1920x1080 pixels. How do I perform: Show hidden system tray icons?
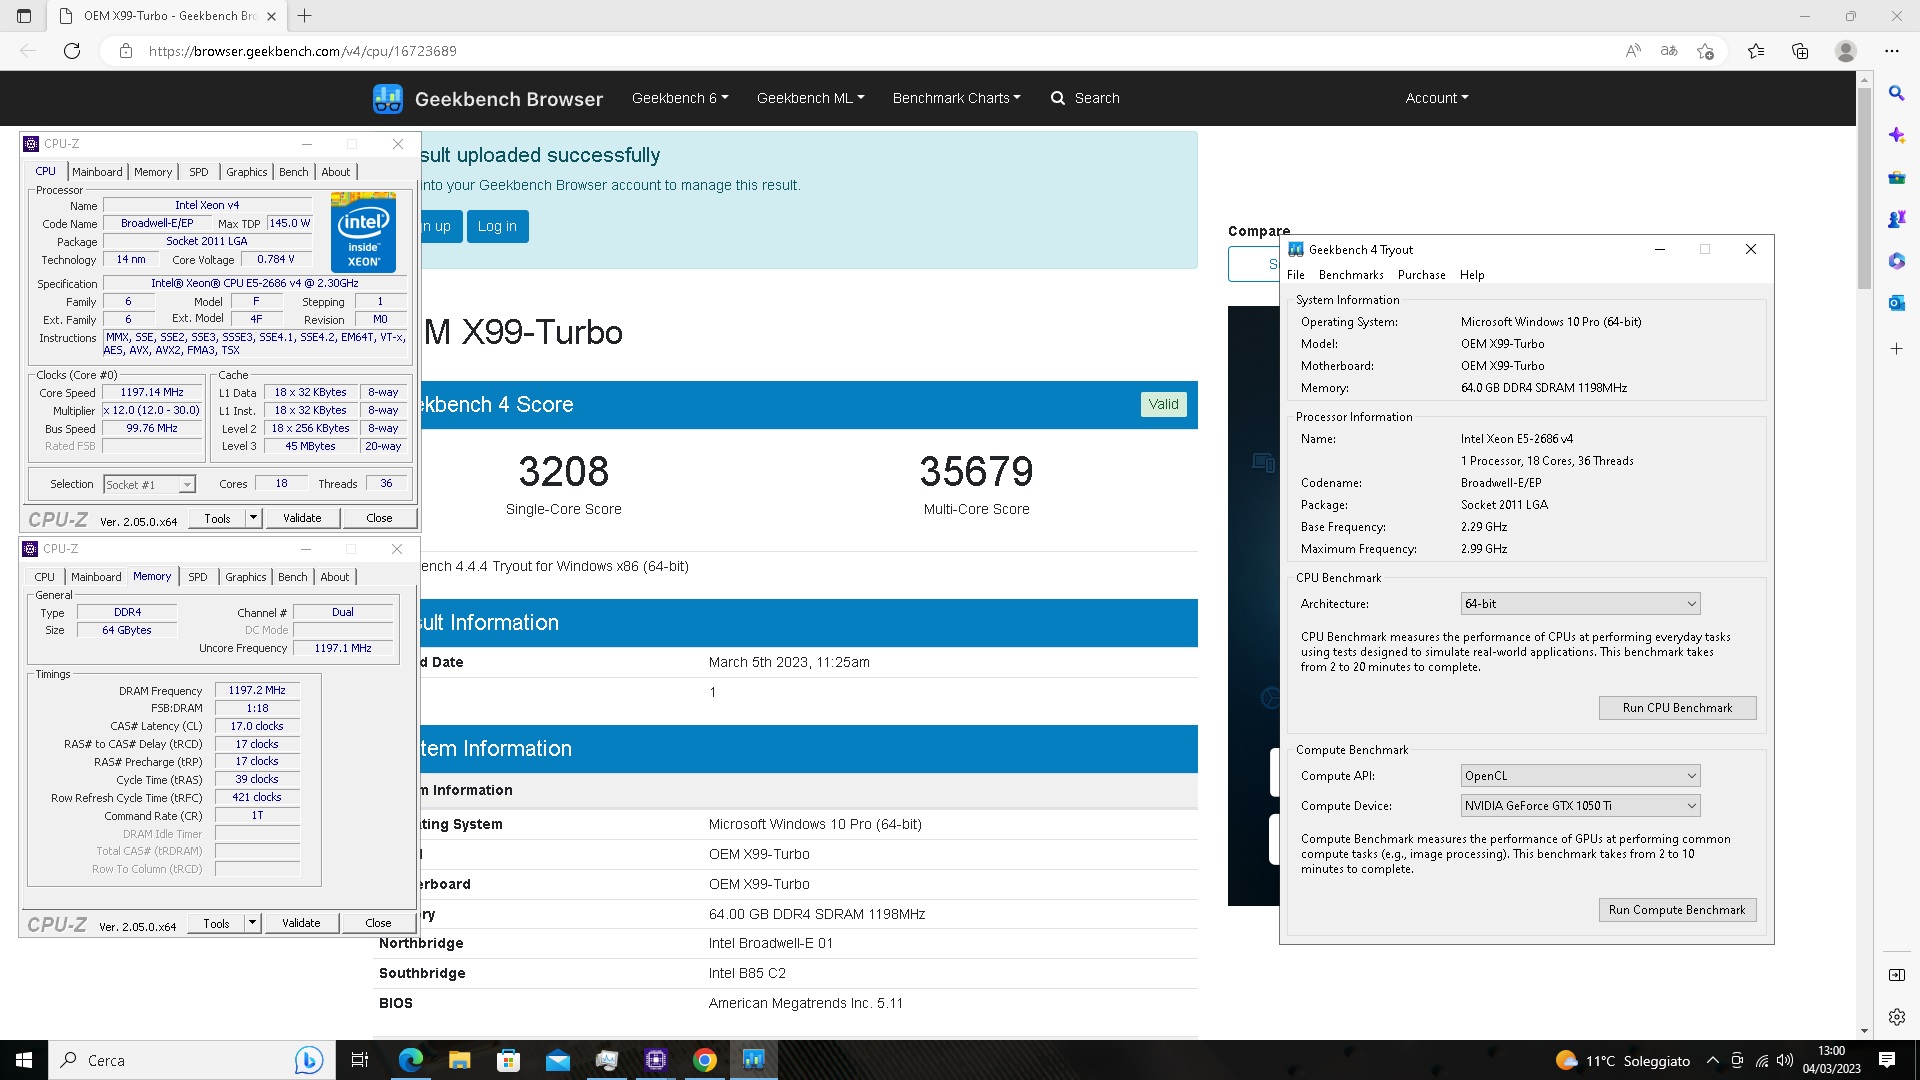pyautogui.click(x=1713, y=1060)
